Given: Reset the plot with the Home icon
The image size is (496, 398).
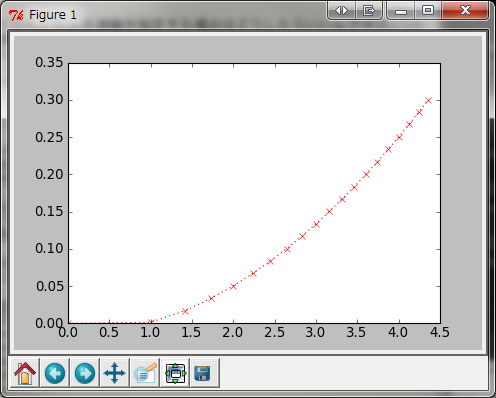Looking at the screenshot, I should pos(25,373).
